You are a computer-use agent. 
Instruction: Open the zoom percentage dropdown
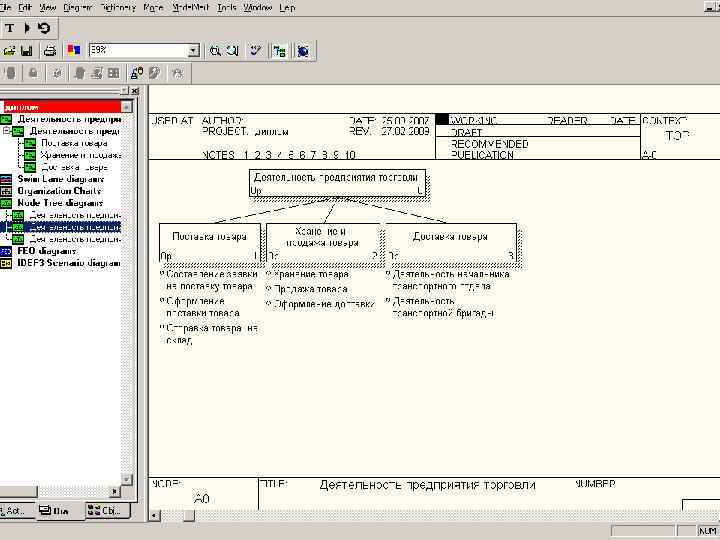coord(193,50)
